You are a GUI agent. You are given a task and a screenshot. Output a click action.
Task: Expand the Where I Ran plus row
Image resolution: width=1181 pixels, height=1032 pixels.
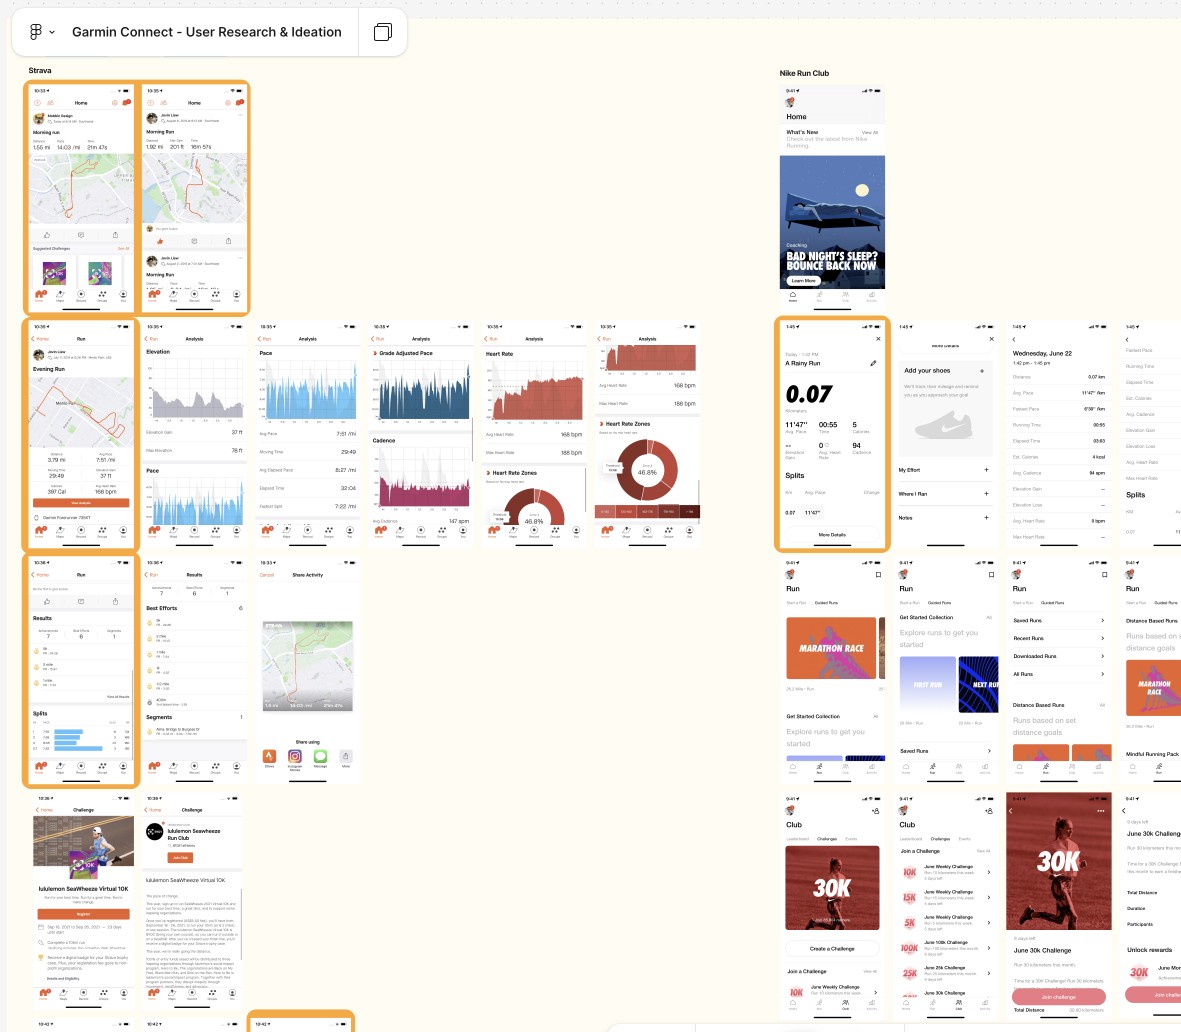pos(945,493)
